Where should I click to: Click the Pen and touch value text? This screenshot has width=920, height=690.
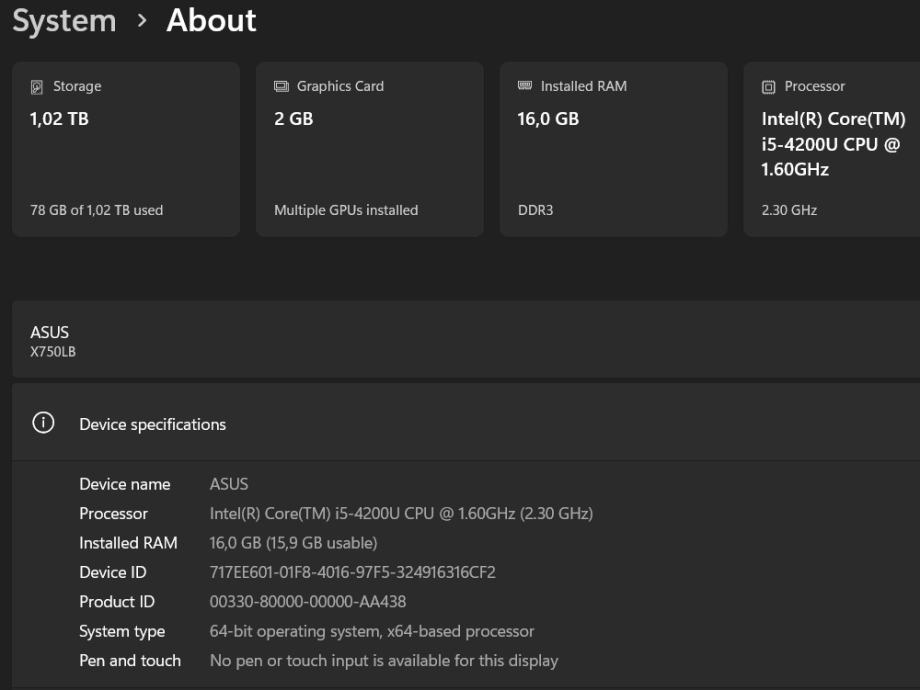(384, 660)
